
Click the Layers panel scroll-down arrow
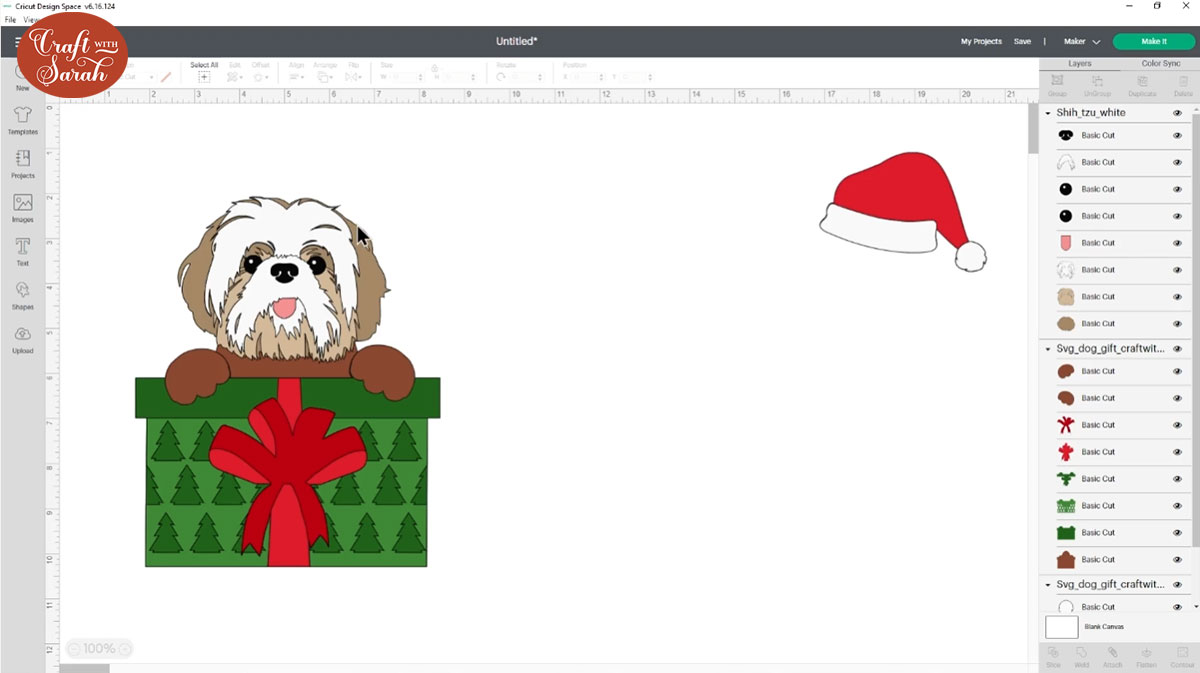point(1195,607)
